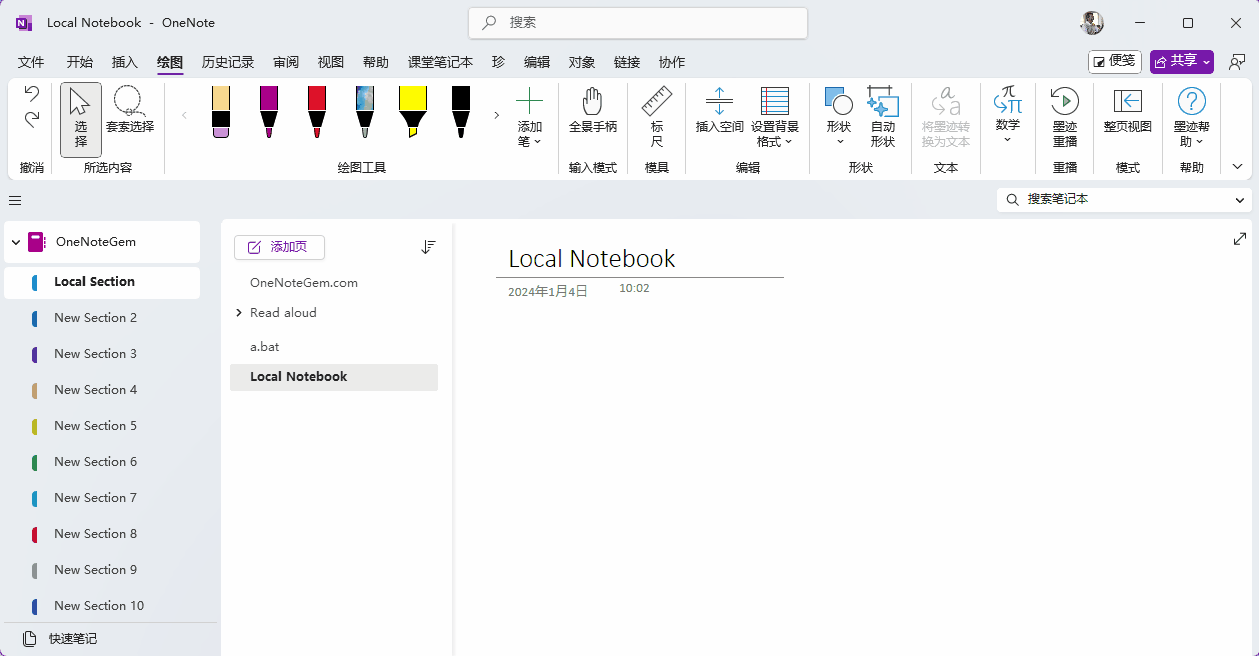Select the galaxy-pattern pen
Screen dimensions: 1259x656
tap(365, 111)
